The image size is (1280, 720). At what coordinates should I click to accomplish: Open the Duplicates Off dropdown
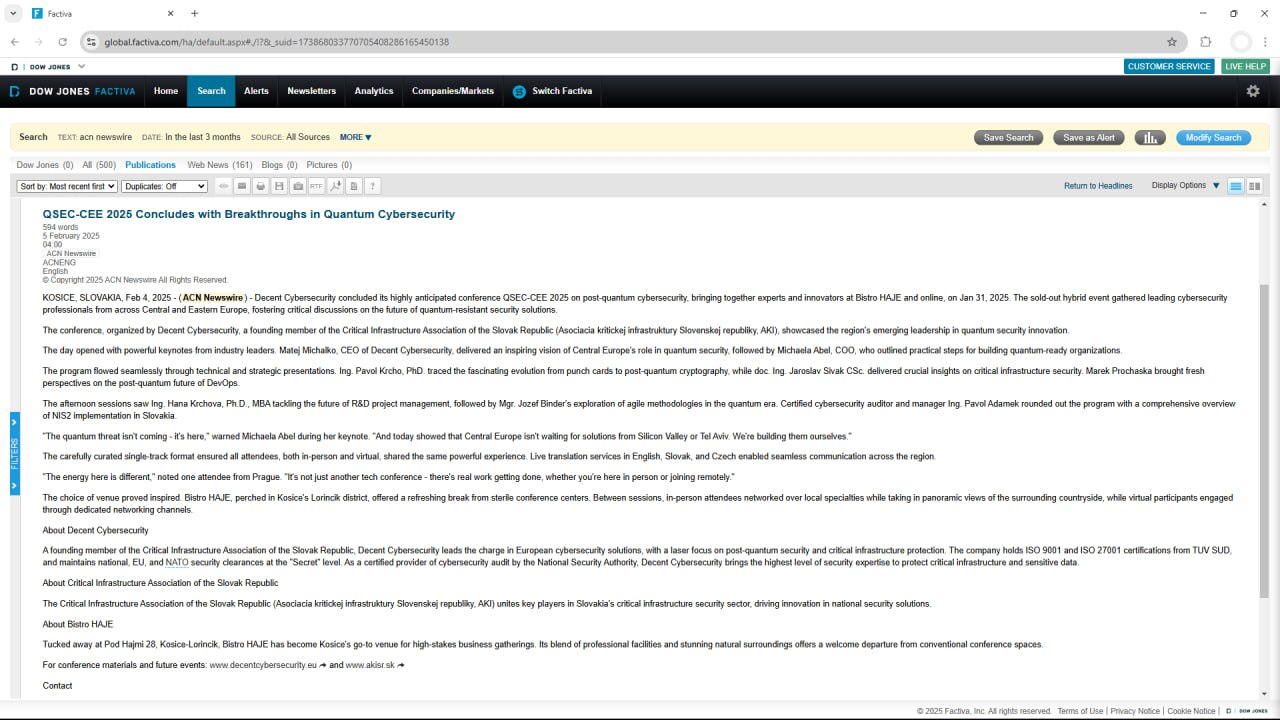(x=164, y=186)
